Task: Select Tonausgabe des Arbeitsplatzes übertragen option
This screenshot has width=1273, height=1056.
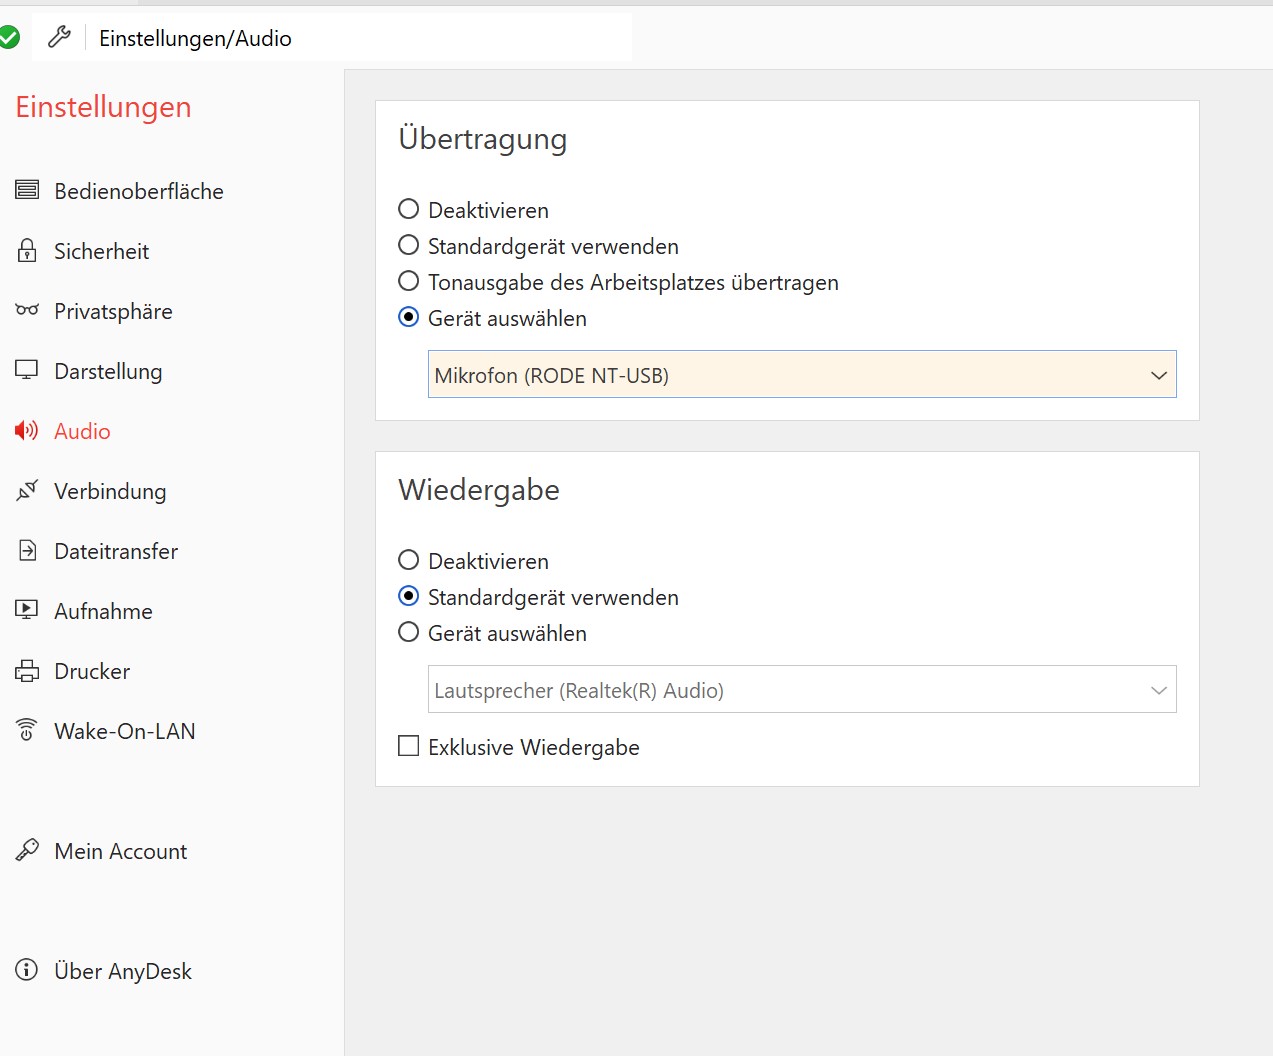Action: coord(409,281)
